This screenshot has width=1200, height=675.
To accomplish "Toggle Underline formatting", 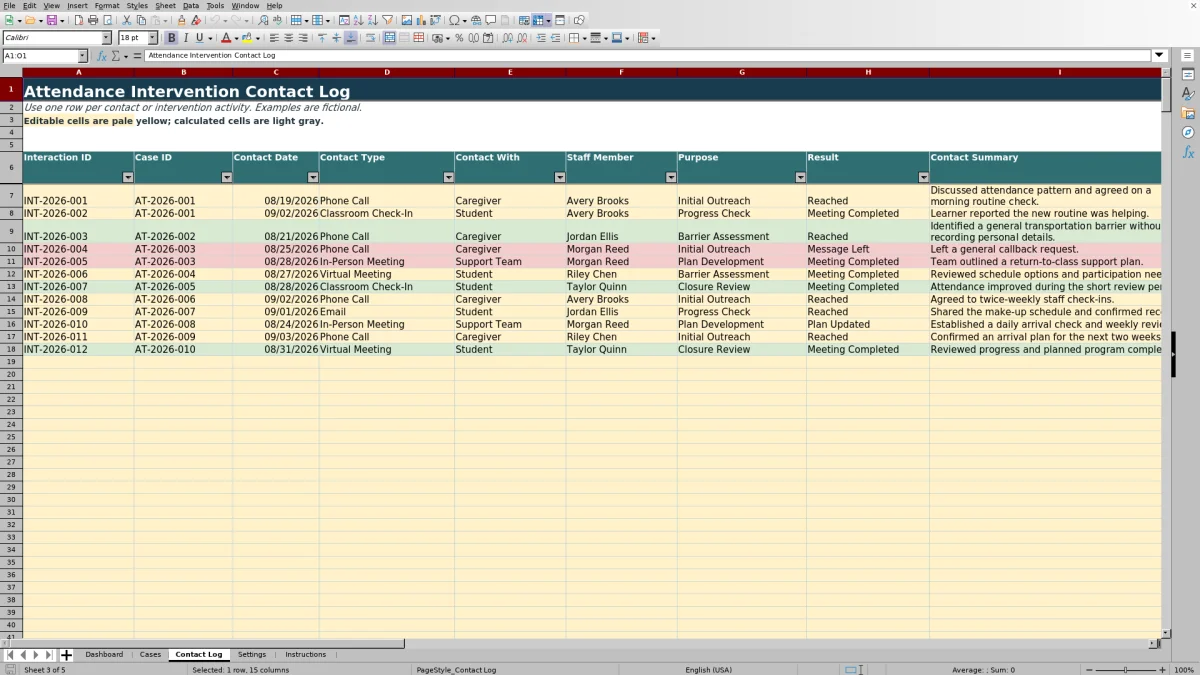I will (x=199, y=38).
